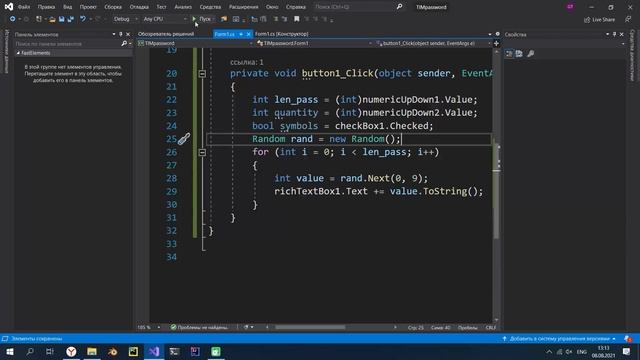This screenshot has height=360, width=640.
Task: Open the TIMpassword.Form1 class dropdown
Action: [314, 43]
